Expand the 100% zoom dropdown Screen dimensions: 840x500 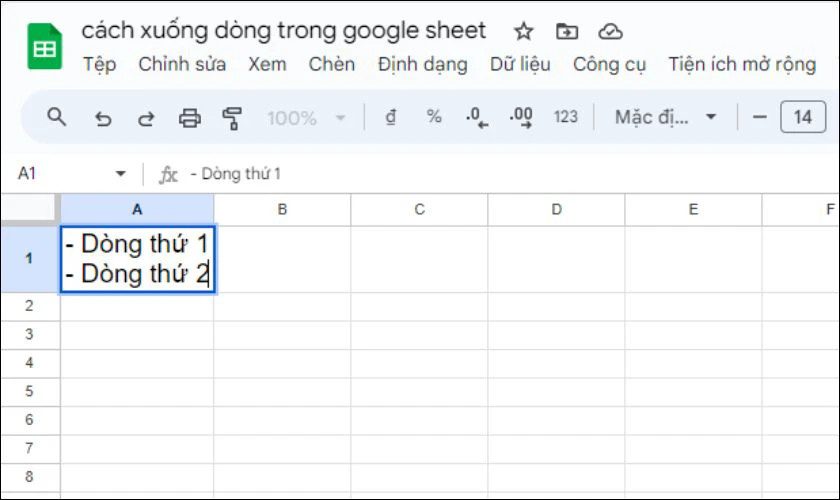[307, 118]
